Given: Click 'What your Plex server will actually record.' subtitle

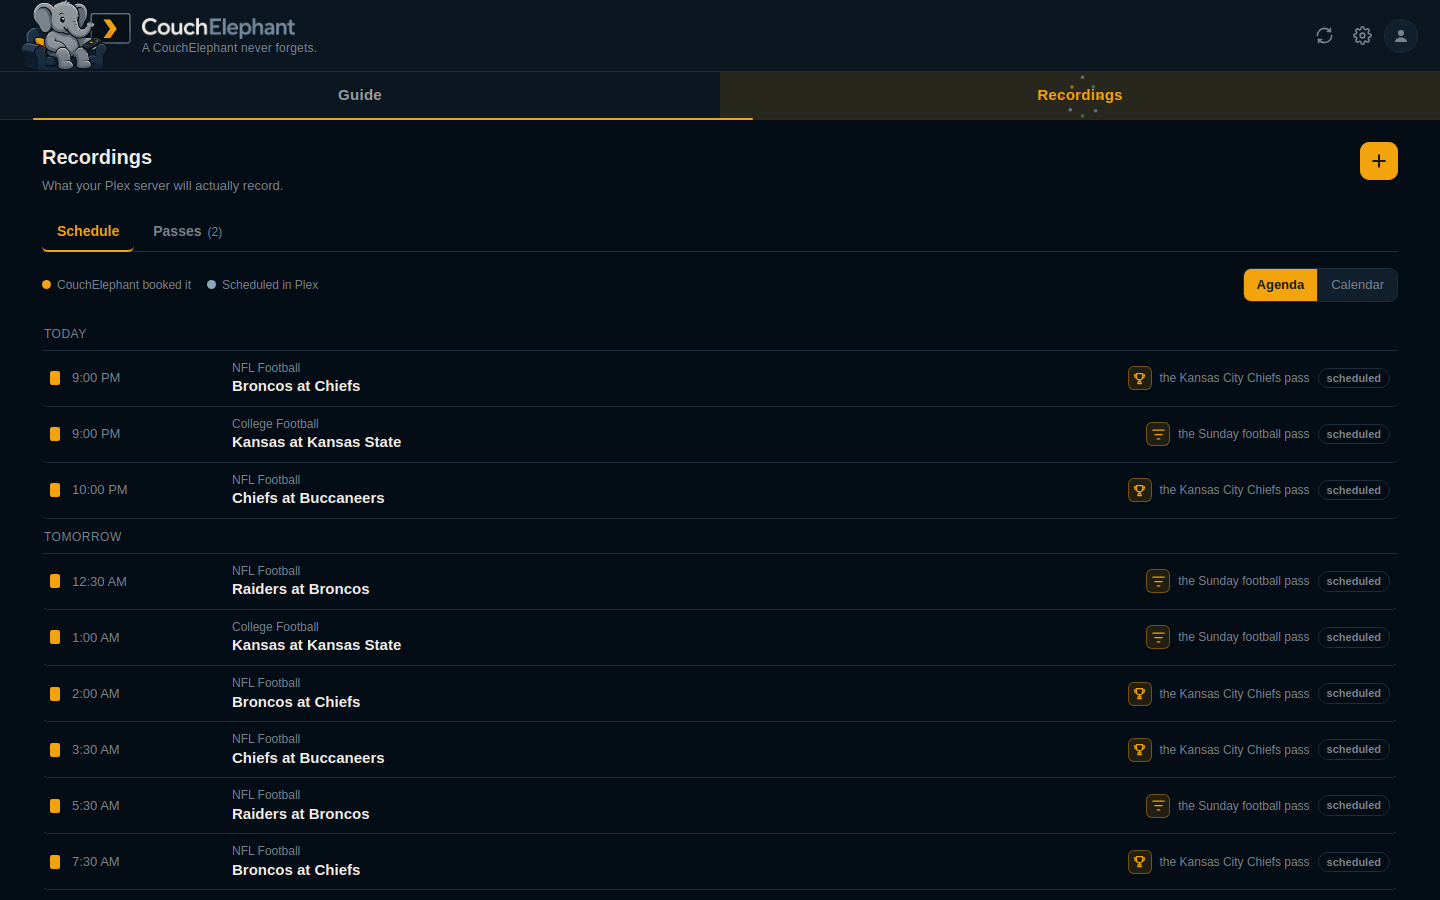Looking at the screenshot, I should (162, 186).
